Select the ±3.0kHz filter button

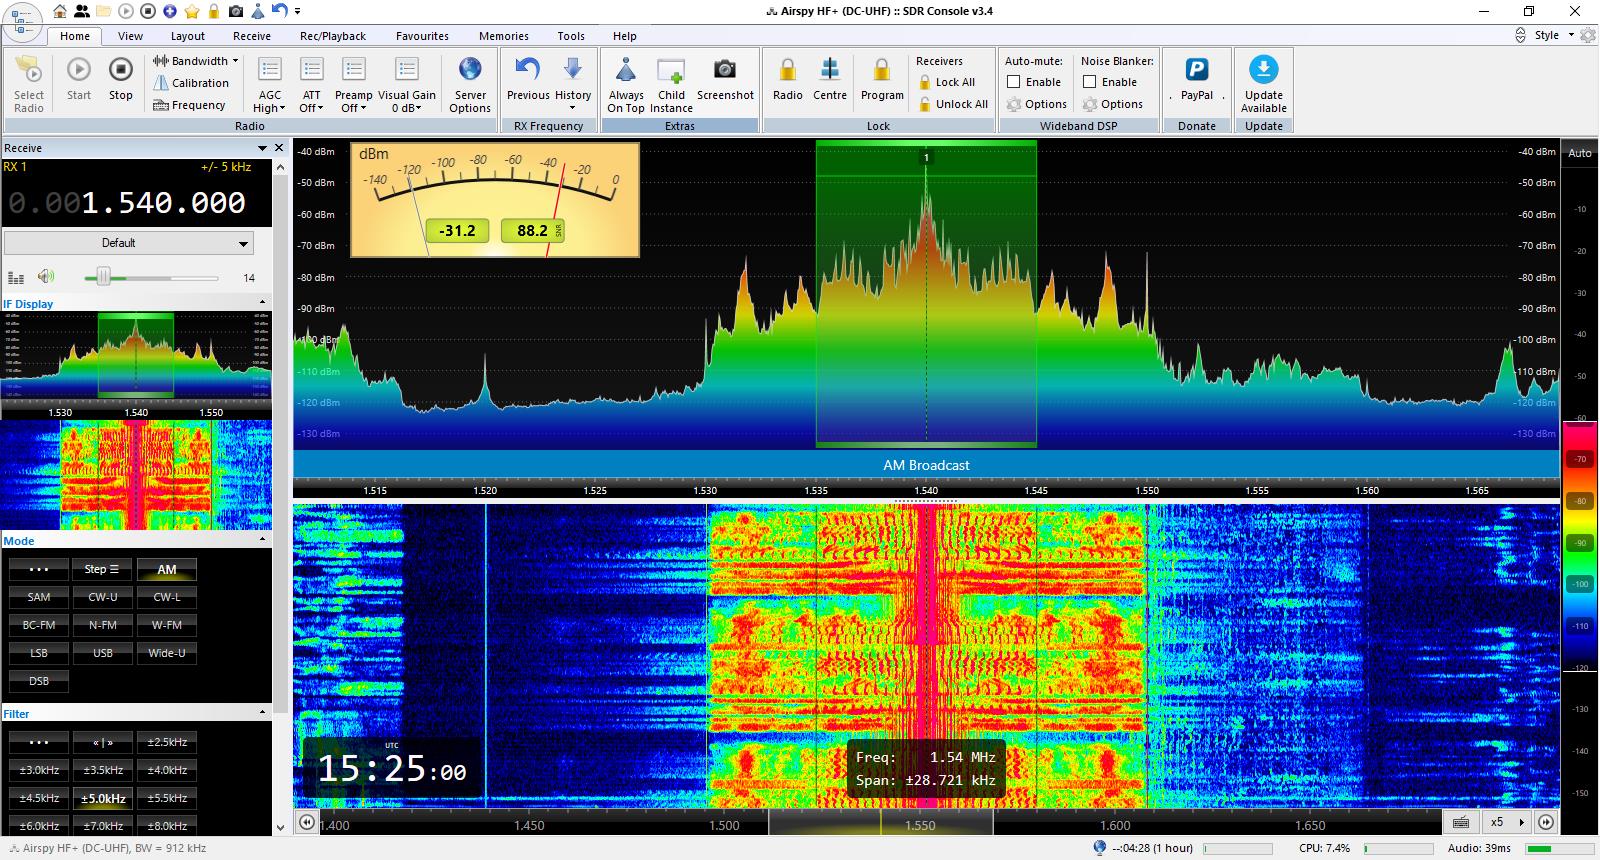point(39,770)
